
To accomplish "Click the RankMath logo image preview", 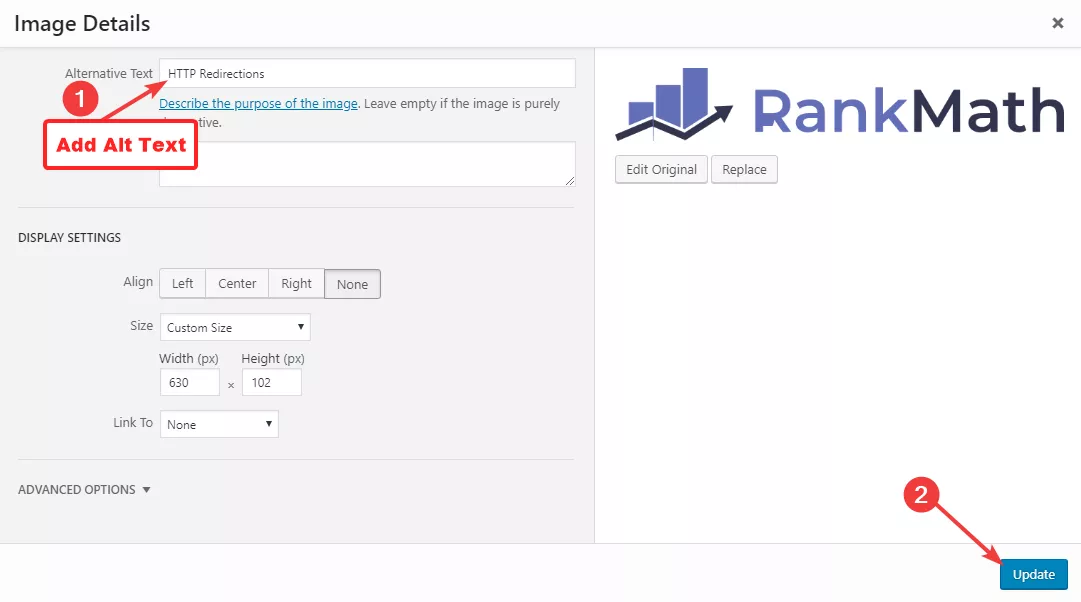I will 840,104.
